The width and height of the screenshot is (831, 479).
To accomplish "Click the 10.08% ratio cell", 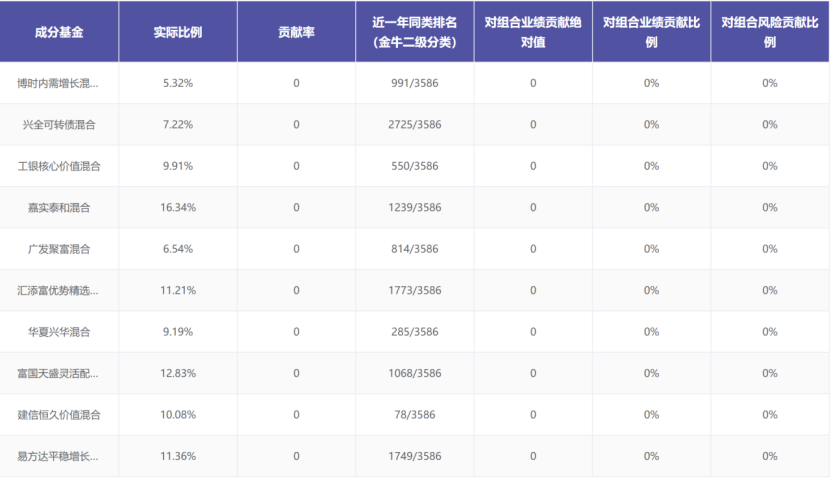I will tap(178, 415).
